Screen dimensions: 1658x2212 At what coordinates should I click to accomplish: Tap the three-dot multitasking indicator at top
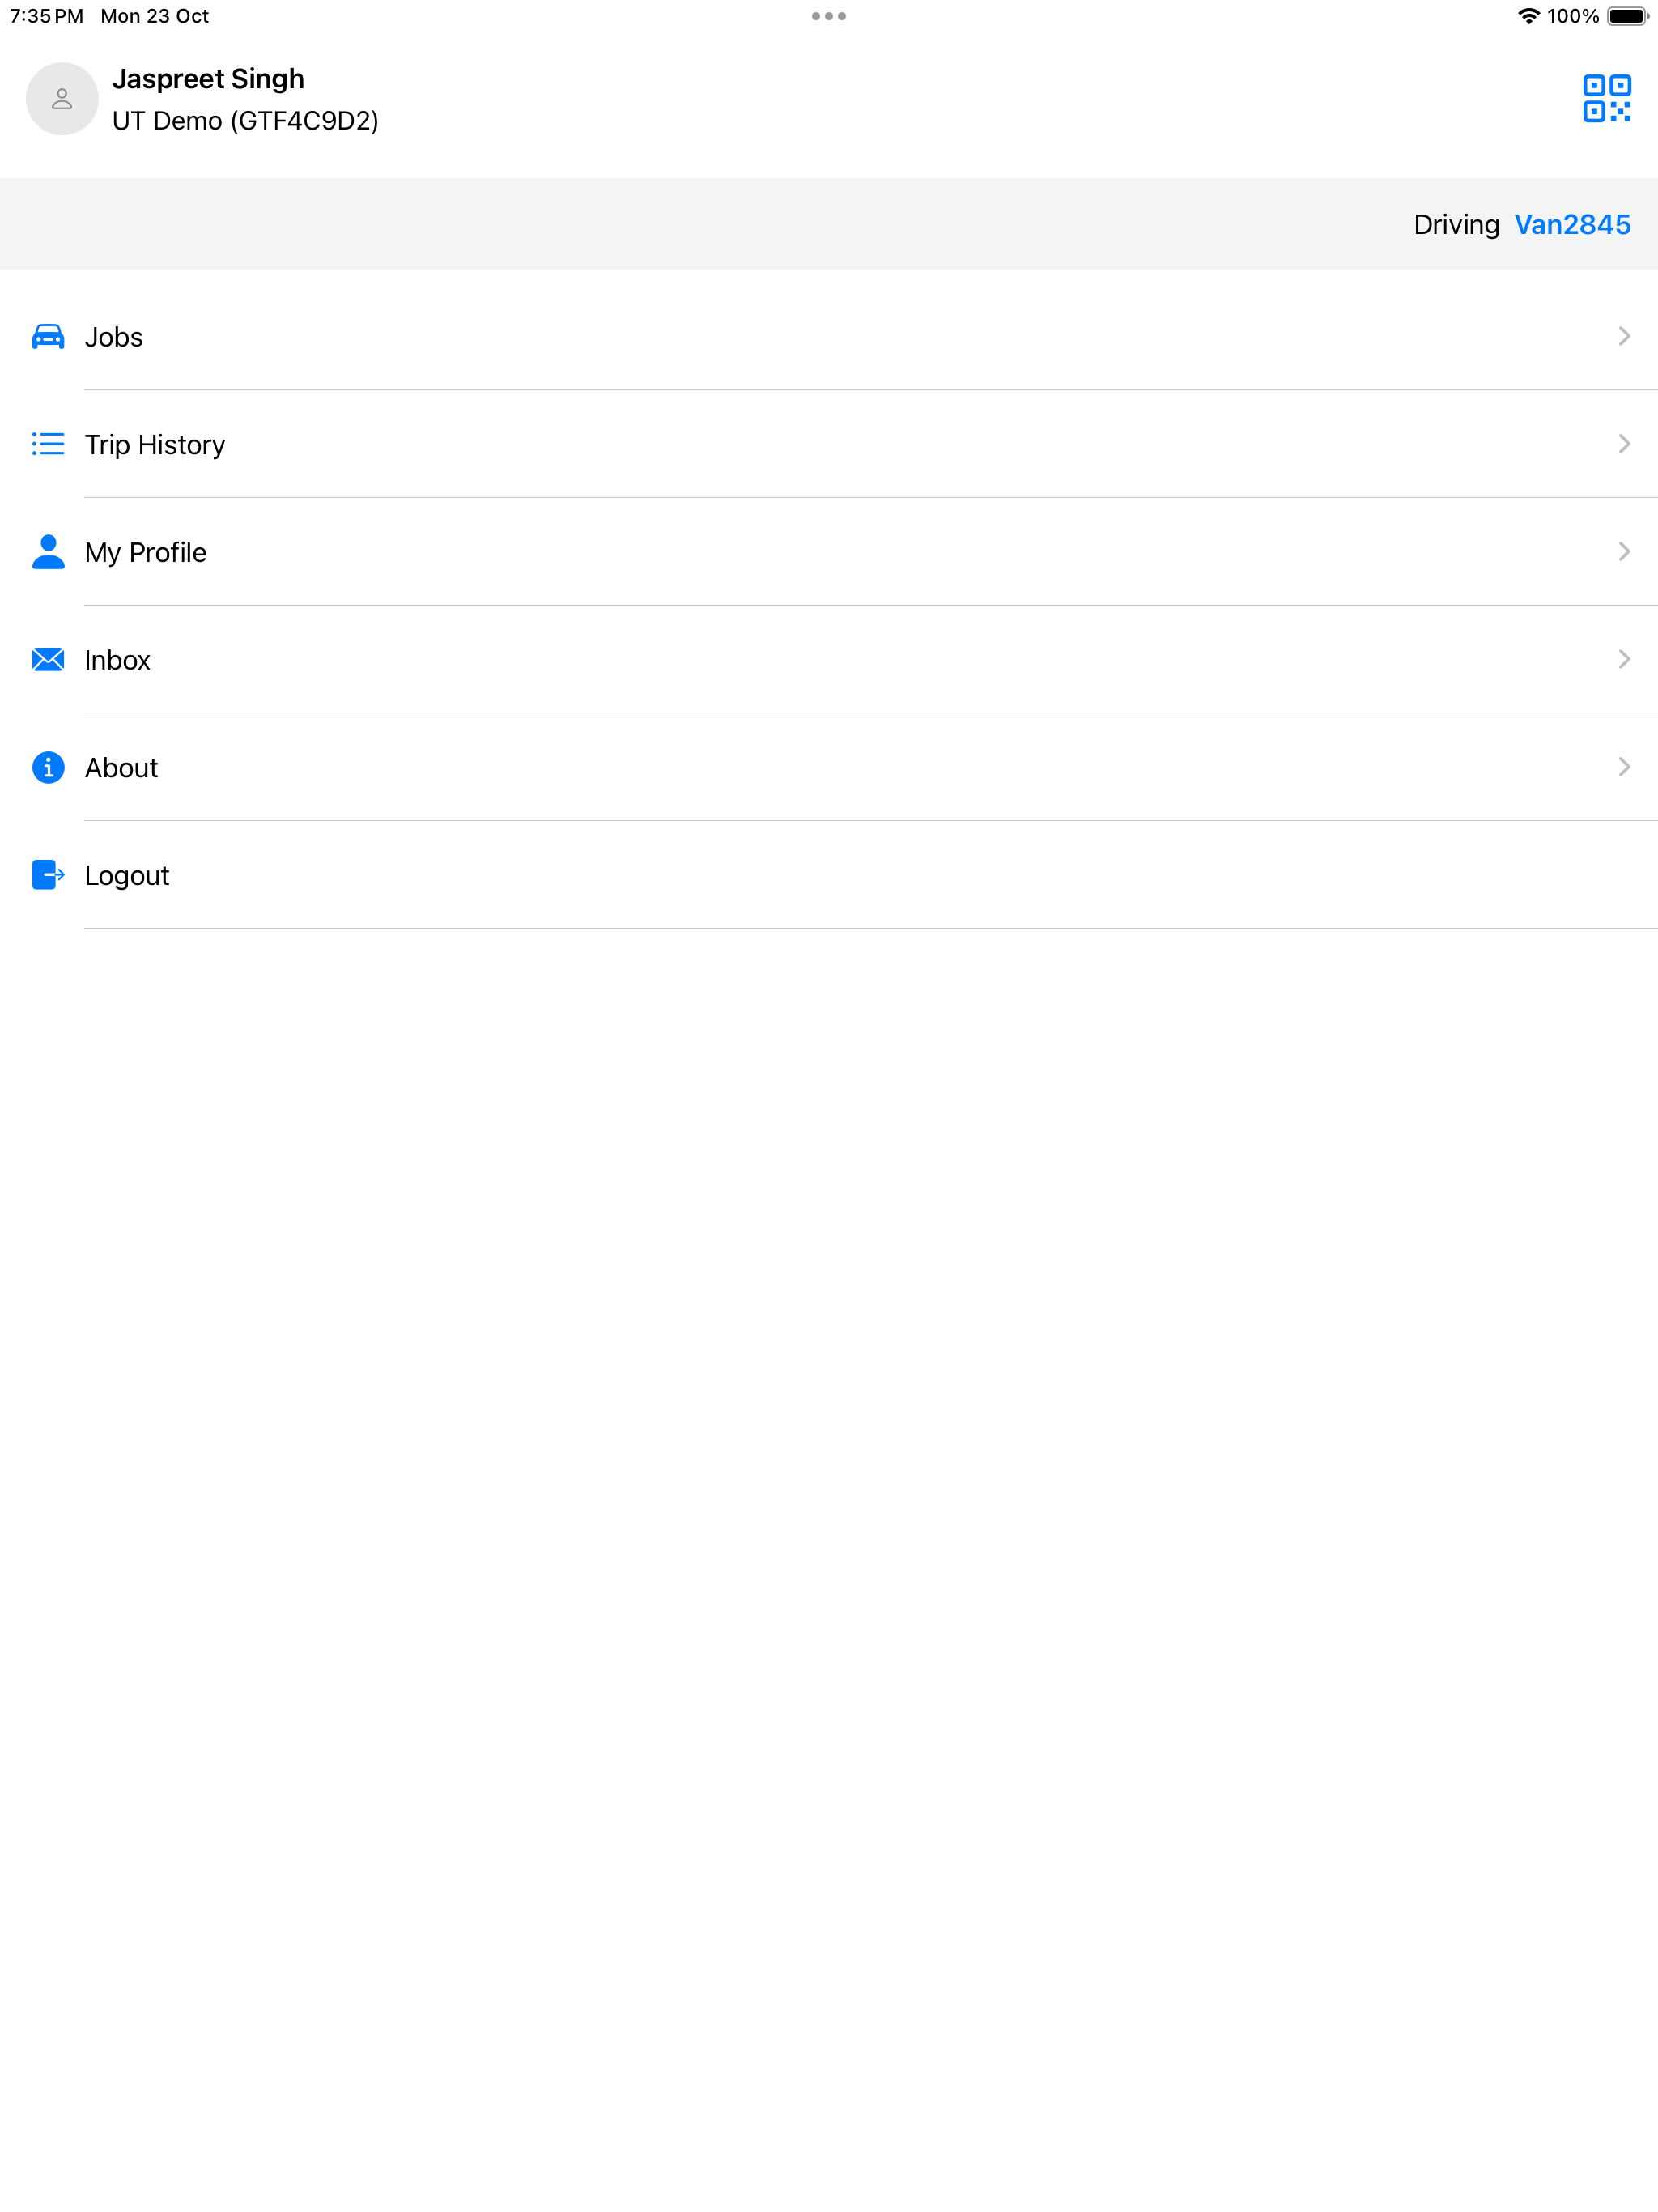tap(828, 16)
